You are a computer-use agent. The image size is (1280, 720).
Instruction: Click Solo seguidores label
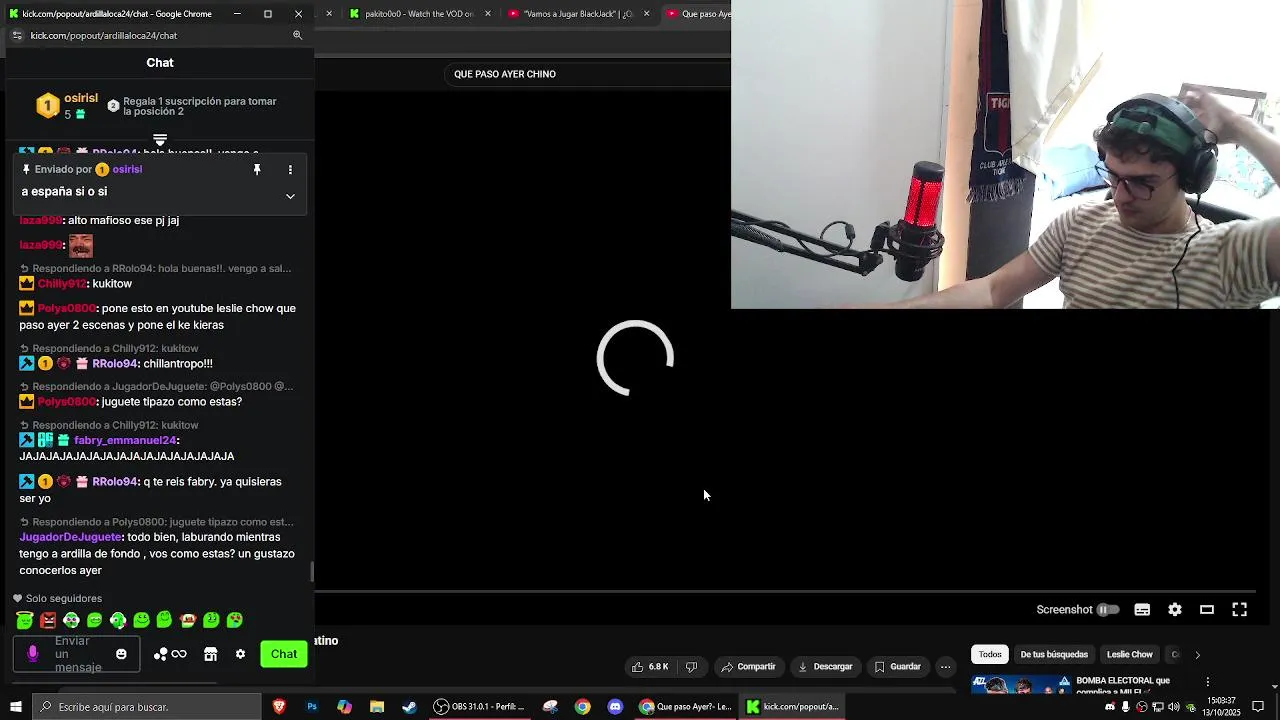(x=64, y=599)
